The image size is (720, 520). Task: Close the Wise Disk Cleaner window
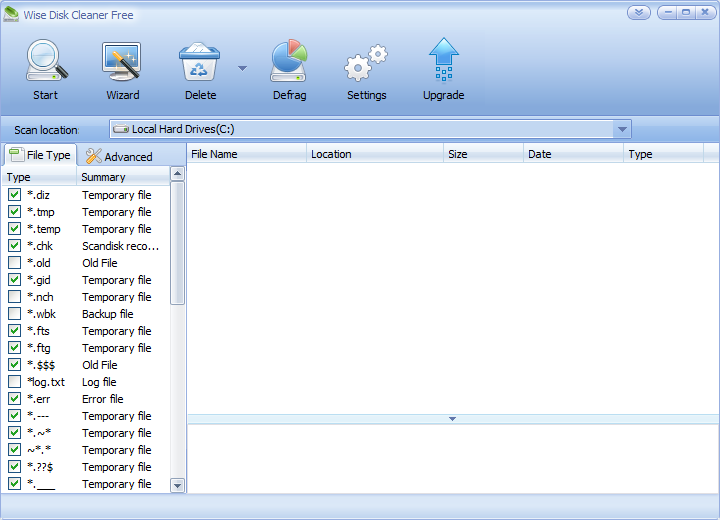pos(705,12)
